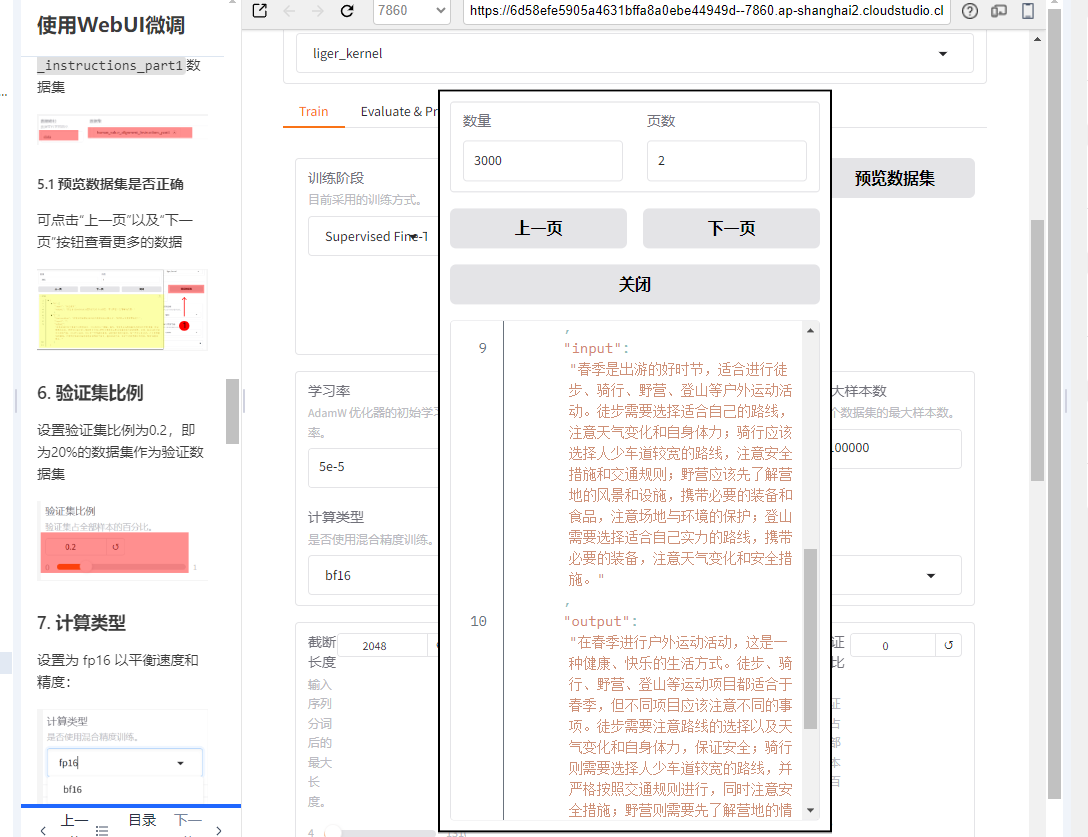Click the learning rate field 5e-5
Screen dimensions: 1088x837
pyautogui.click(x=373, y=467)
